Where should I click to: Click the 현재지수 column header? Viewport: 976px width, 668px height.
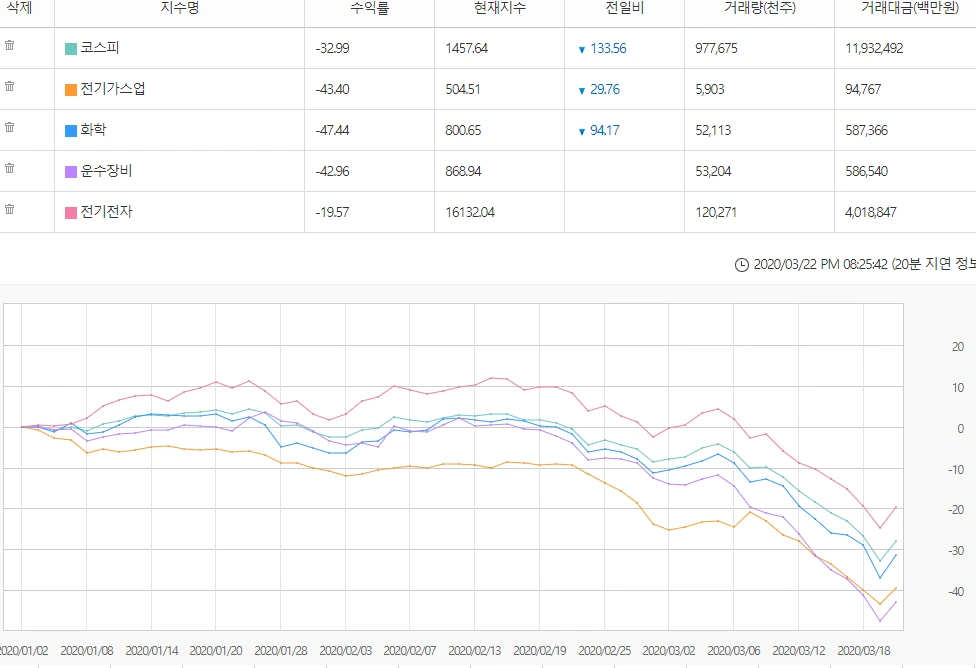click(x=500, y=7)
